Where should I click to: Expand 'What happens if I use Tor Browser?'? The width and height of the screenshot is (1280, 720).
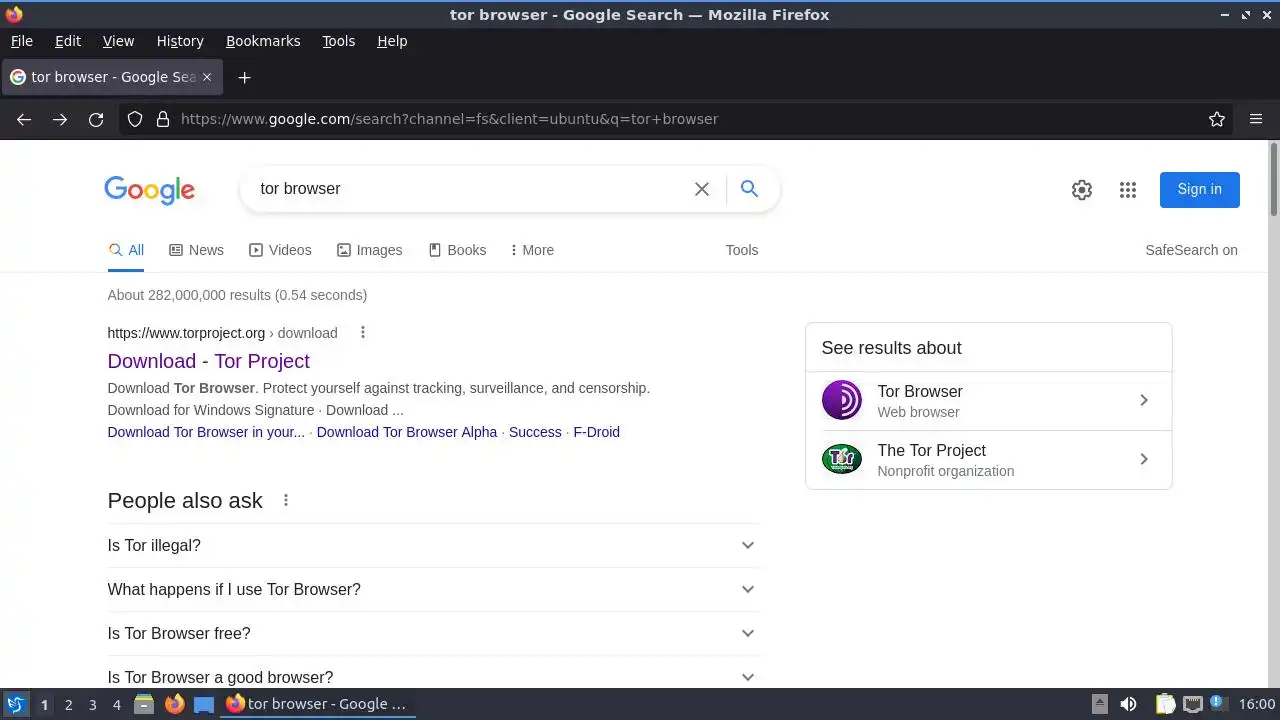433,589
